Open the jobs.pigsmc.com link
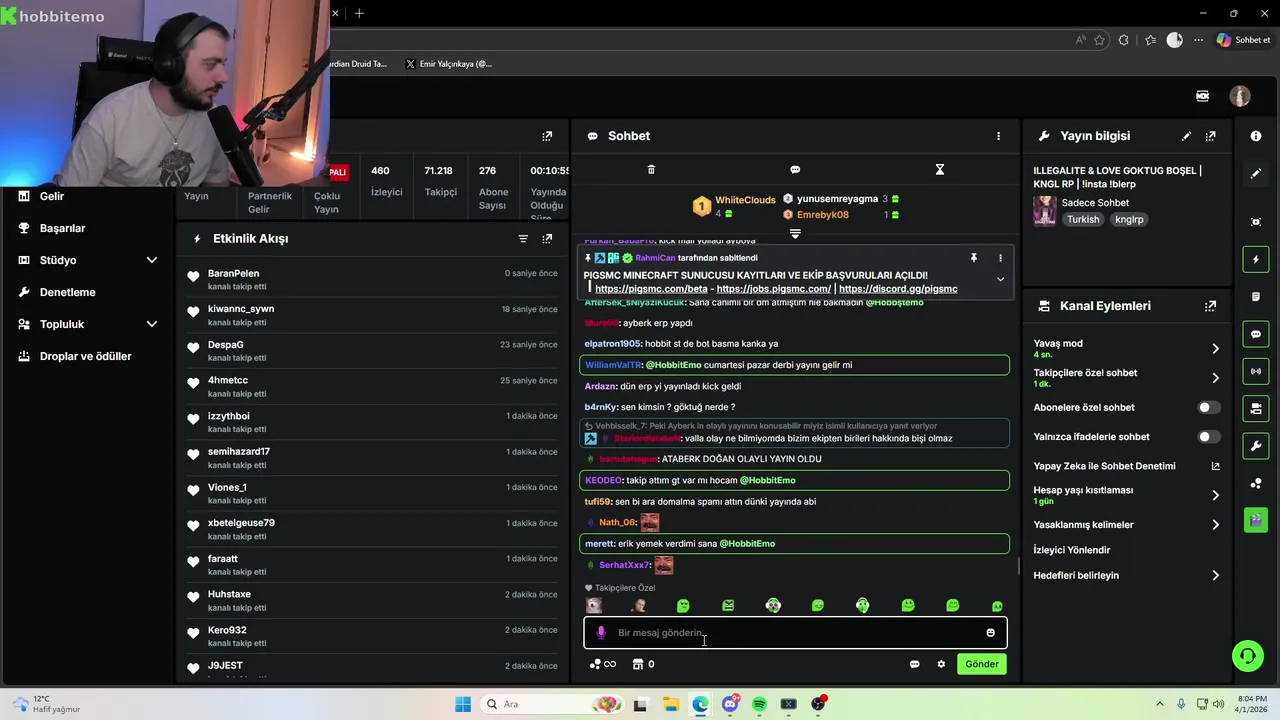1280x720 pixels. click(x=773, y=289)
